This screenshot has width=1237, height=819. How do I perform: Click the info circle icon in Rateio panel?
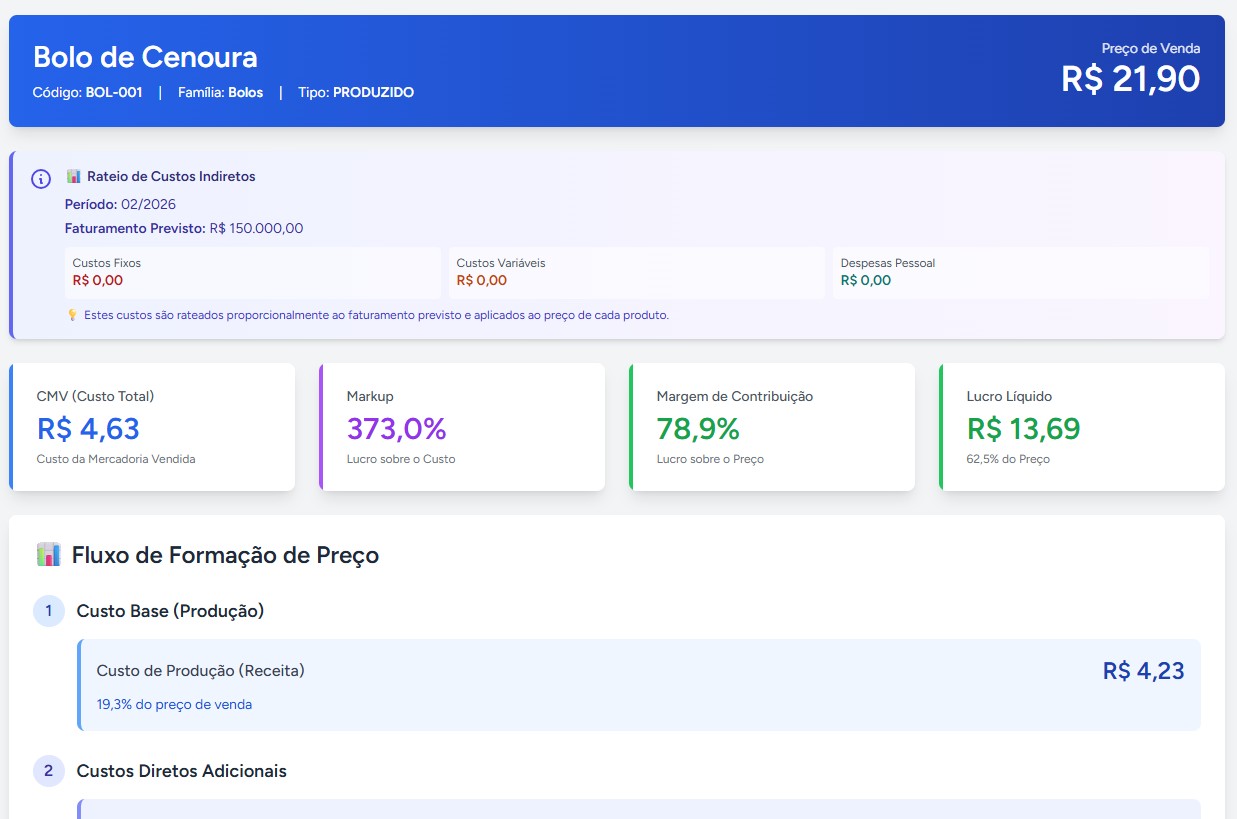[x=41, y=179]
